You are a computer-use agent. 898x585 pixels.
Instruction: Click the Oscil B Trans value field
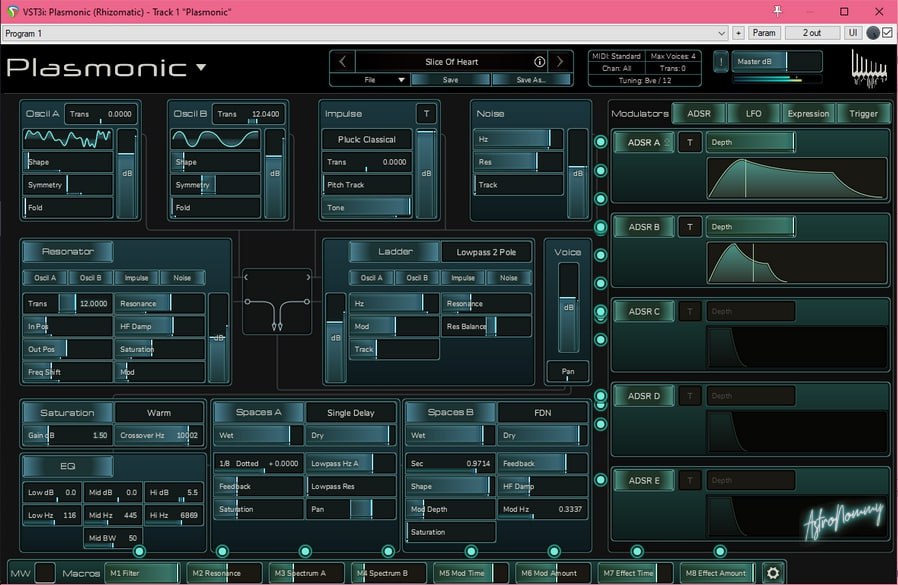(247, 114)
